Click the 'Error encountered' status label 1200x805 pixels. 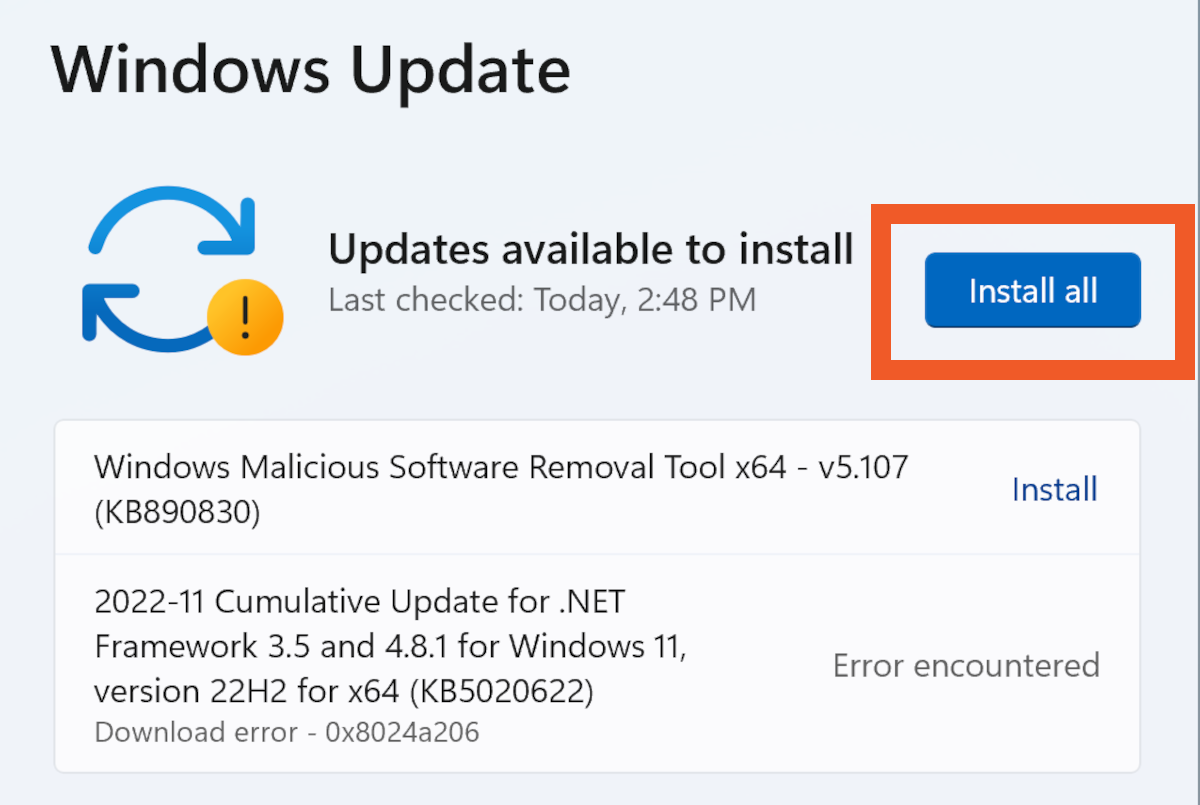tap(966, 665)
